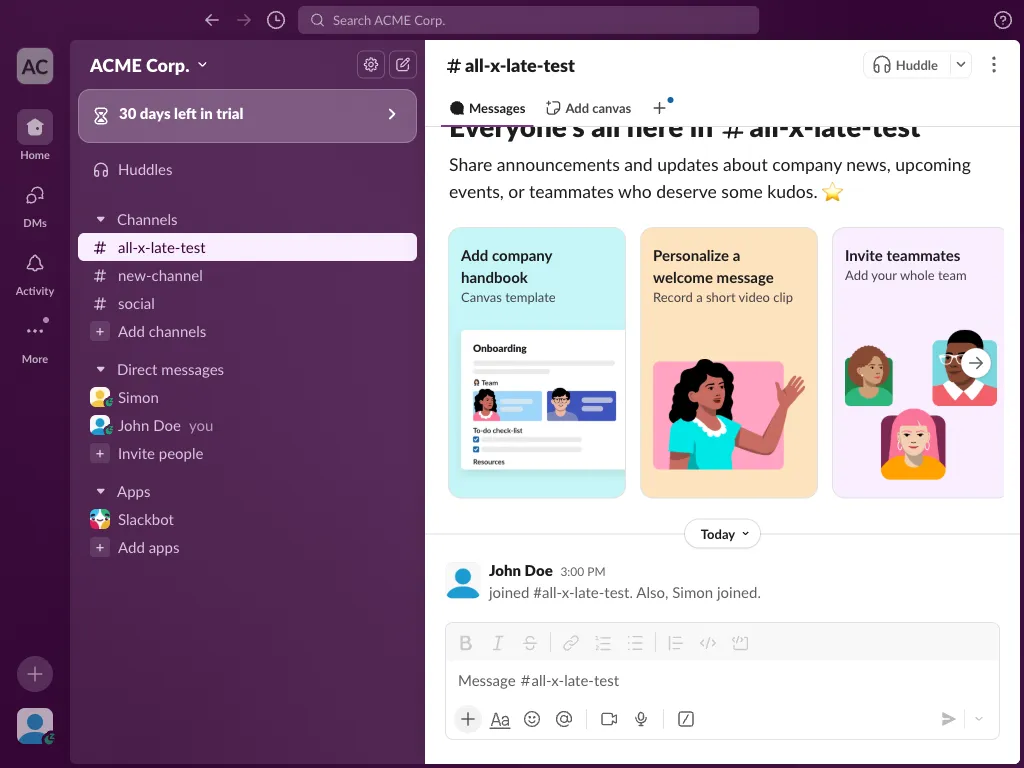Collapse the Direct messages section
Viewport: 1024px width, 768px height.
(x=101, y=370)
